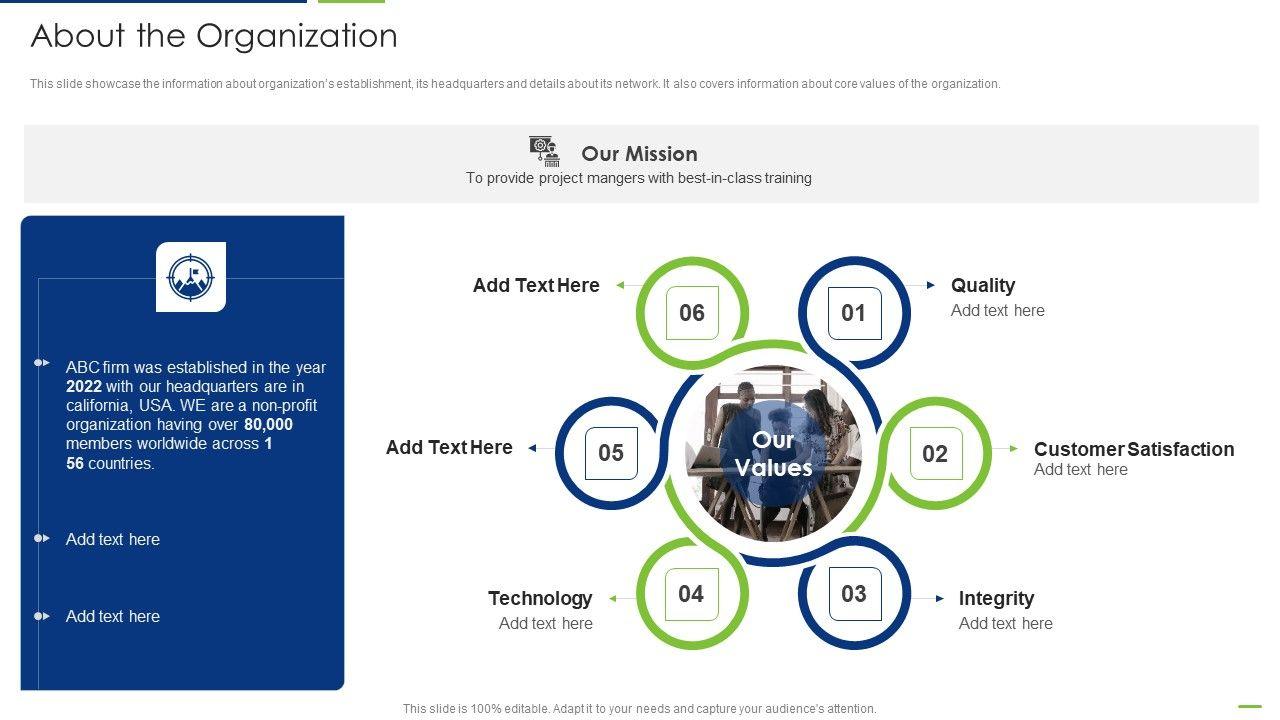Select the target flag icon in blue panel
The height and width of the screenshot is (720, 1280).
tap(191, 277)
